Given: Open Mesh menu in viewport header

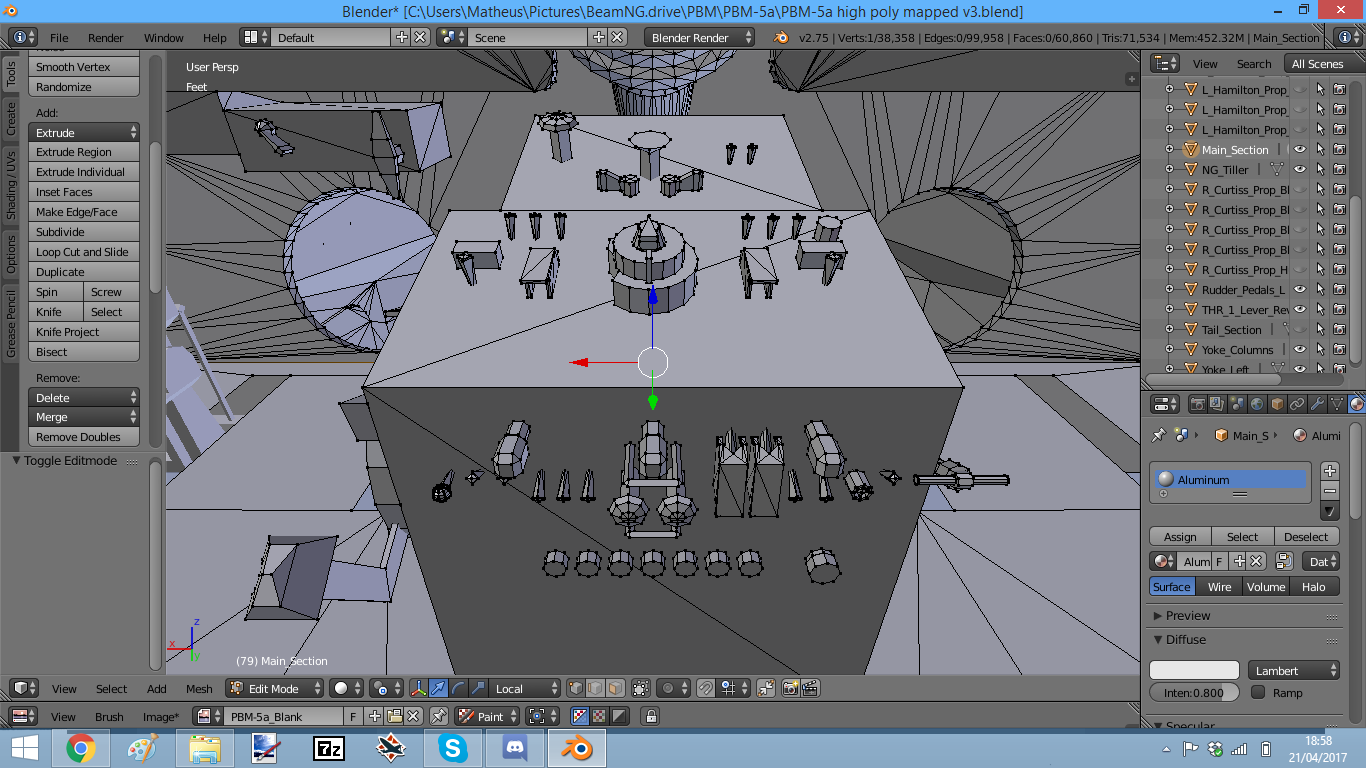Looking at the screenshot, I should coord(199,689).
